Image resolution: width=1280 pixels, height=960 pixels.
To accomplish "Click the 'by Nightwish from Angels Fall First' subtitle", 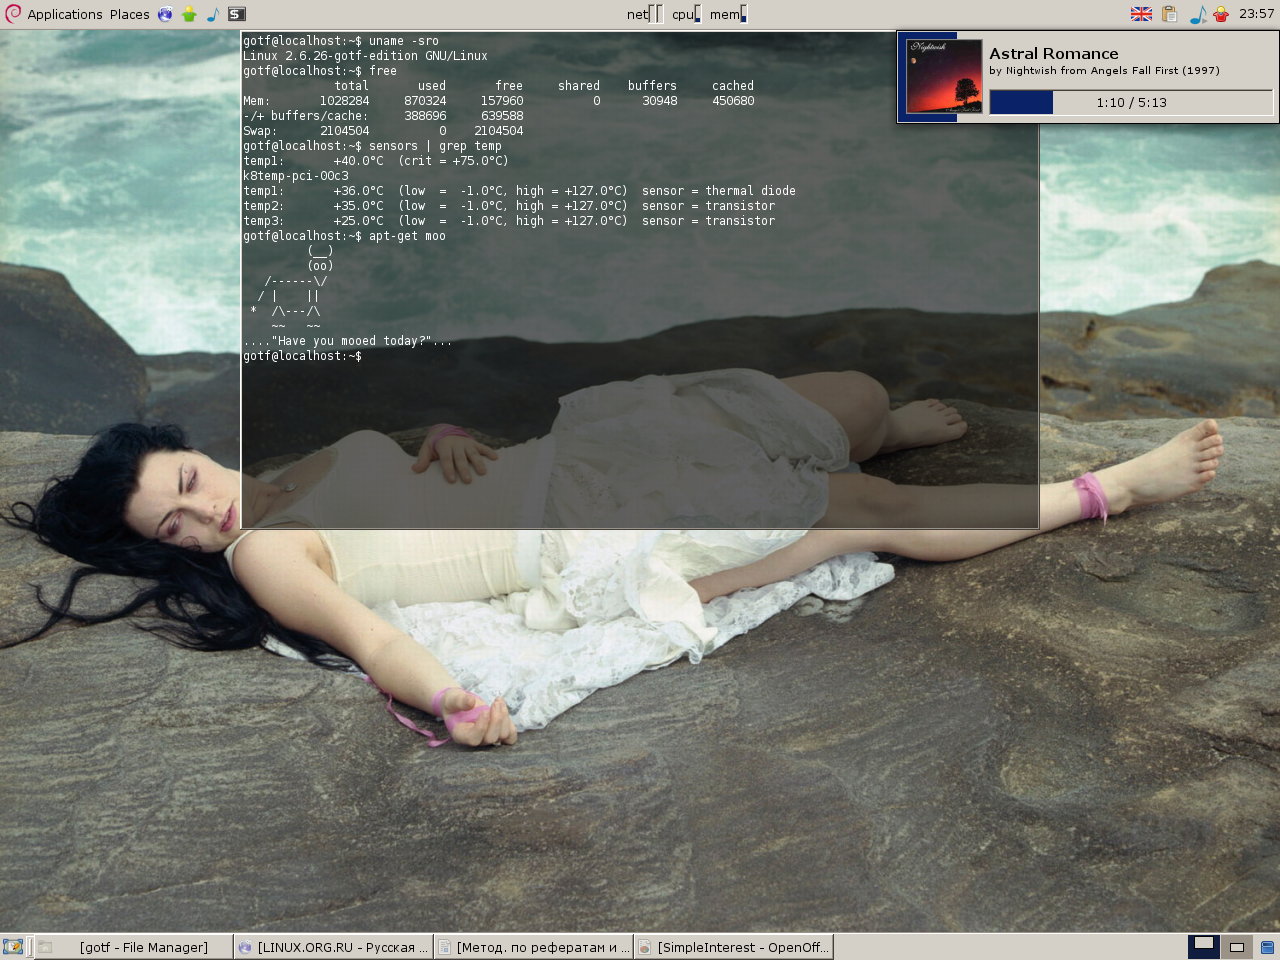I will tap(1104, 71).
